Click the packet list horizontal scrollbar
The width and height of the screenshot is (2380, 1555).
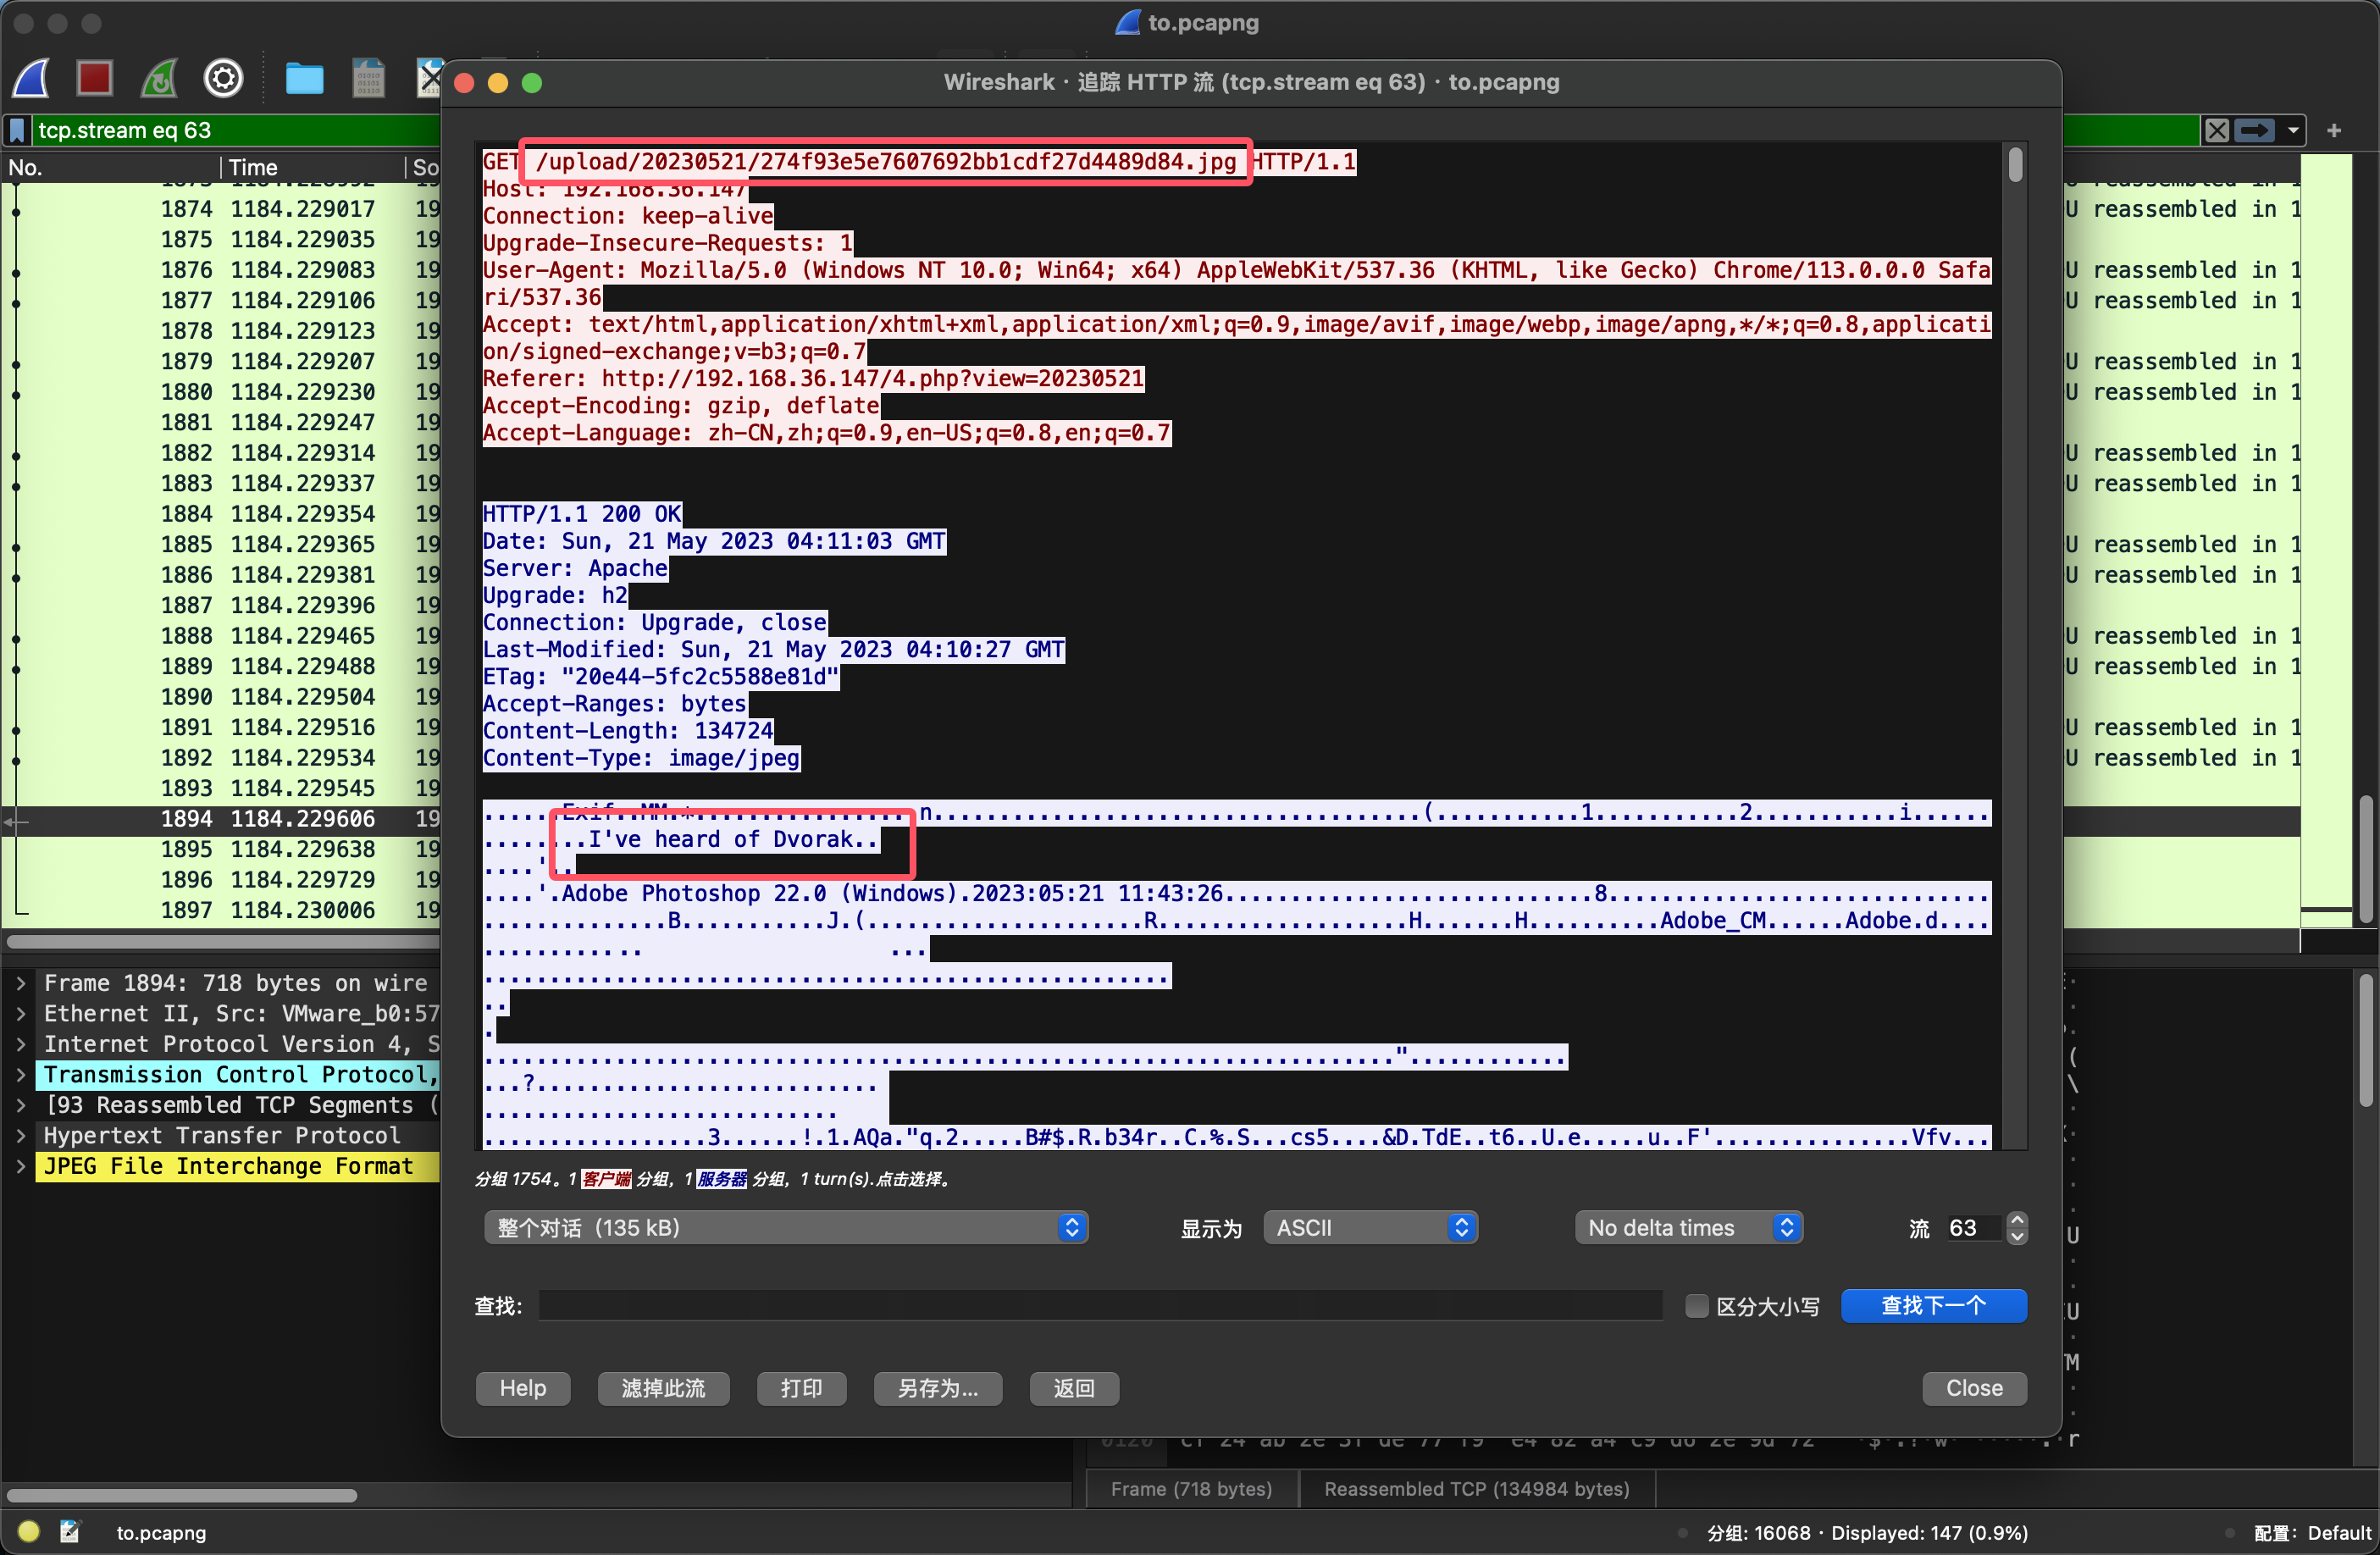coord(223,941)
